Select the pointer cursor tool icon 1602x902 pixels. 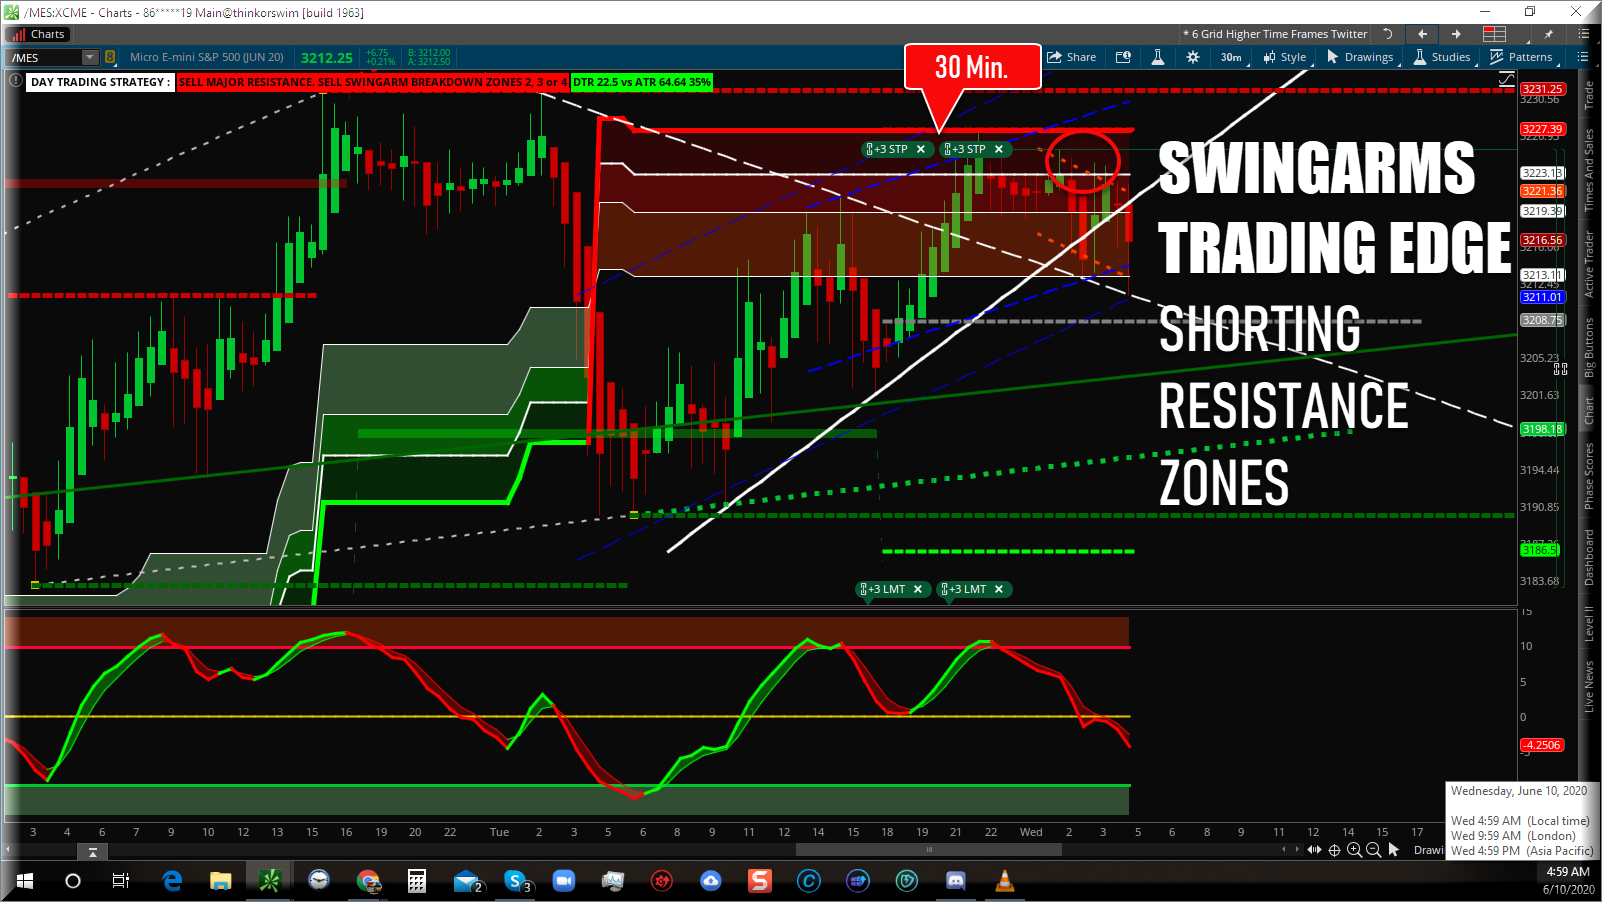click(1394, 850)
